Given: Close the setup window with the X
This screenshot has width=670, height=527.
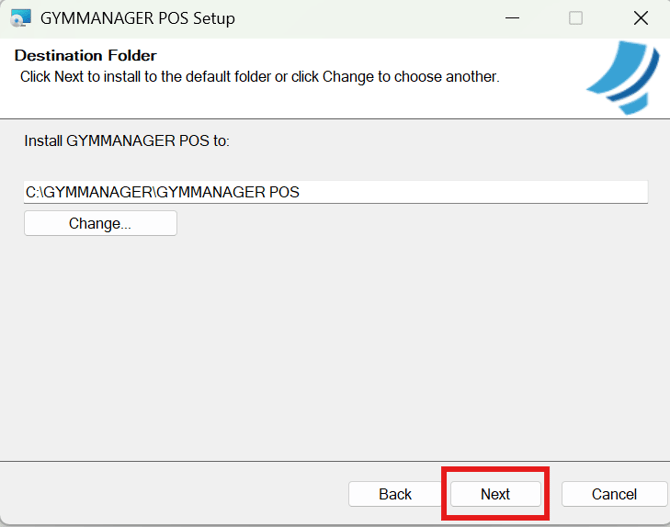Looking at the screenshot, I should 641,18.
